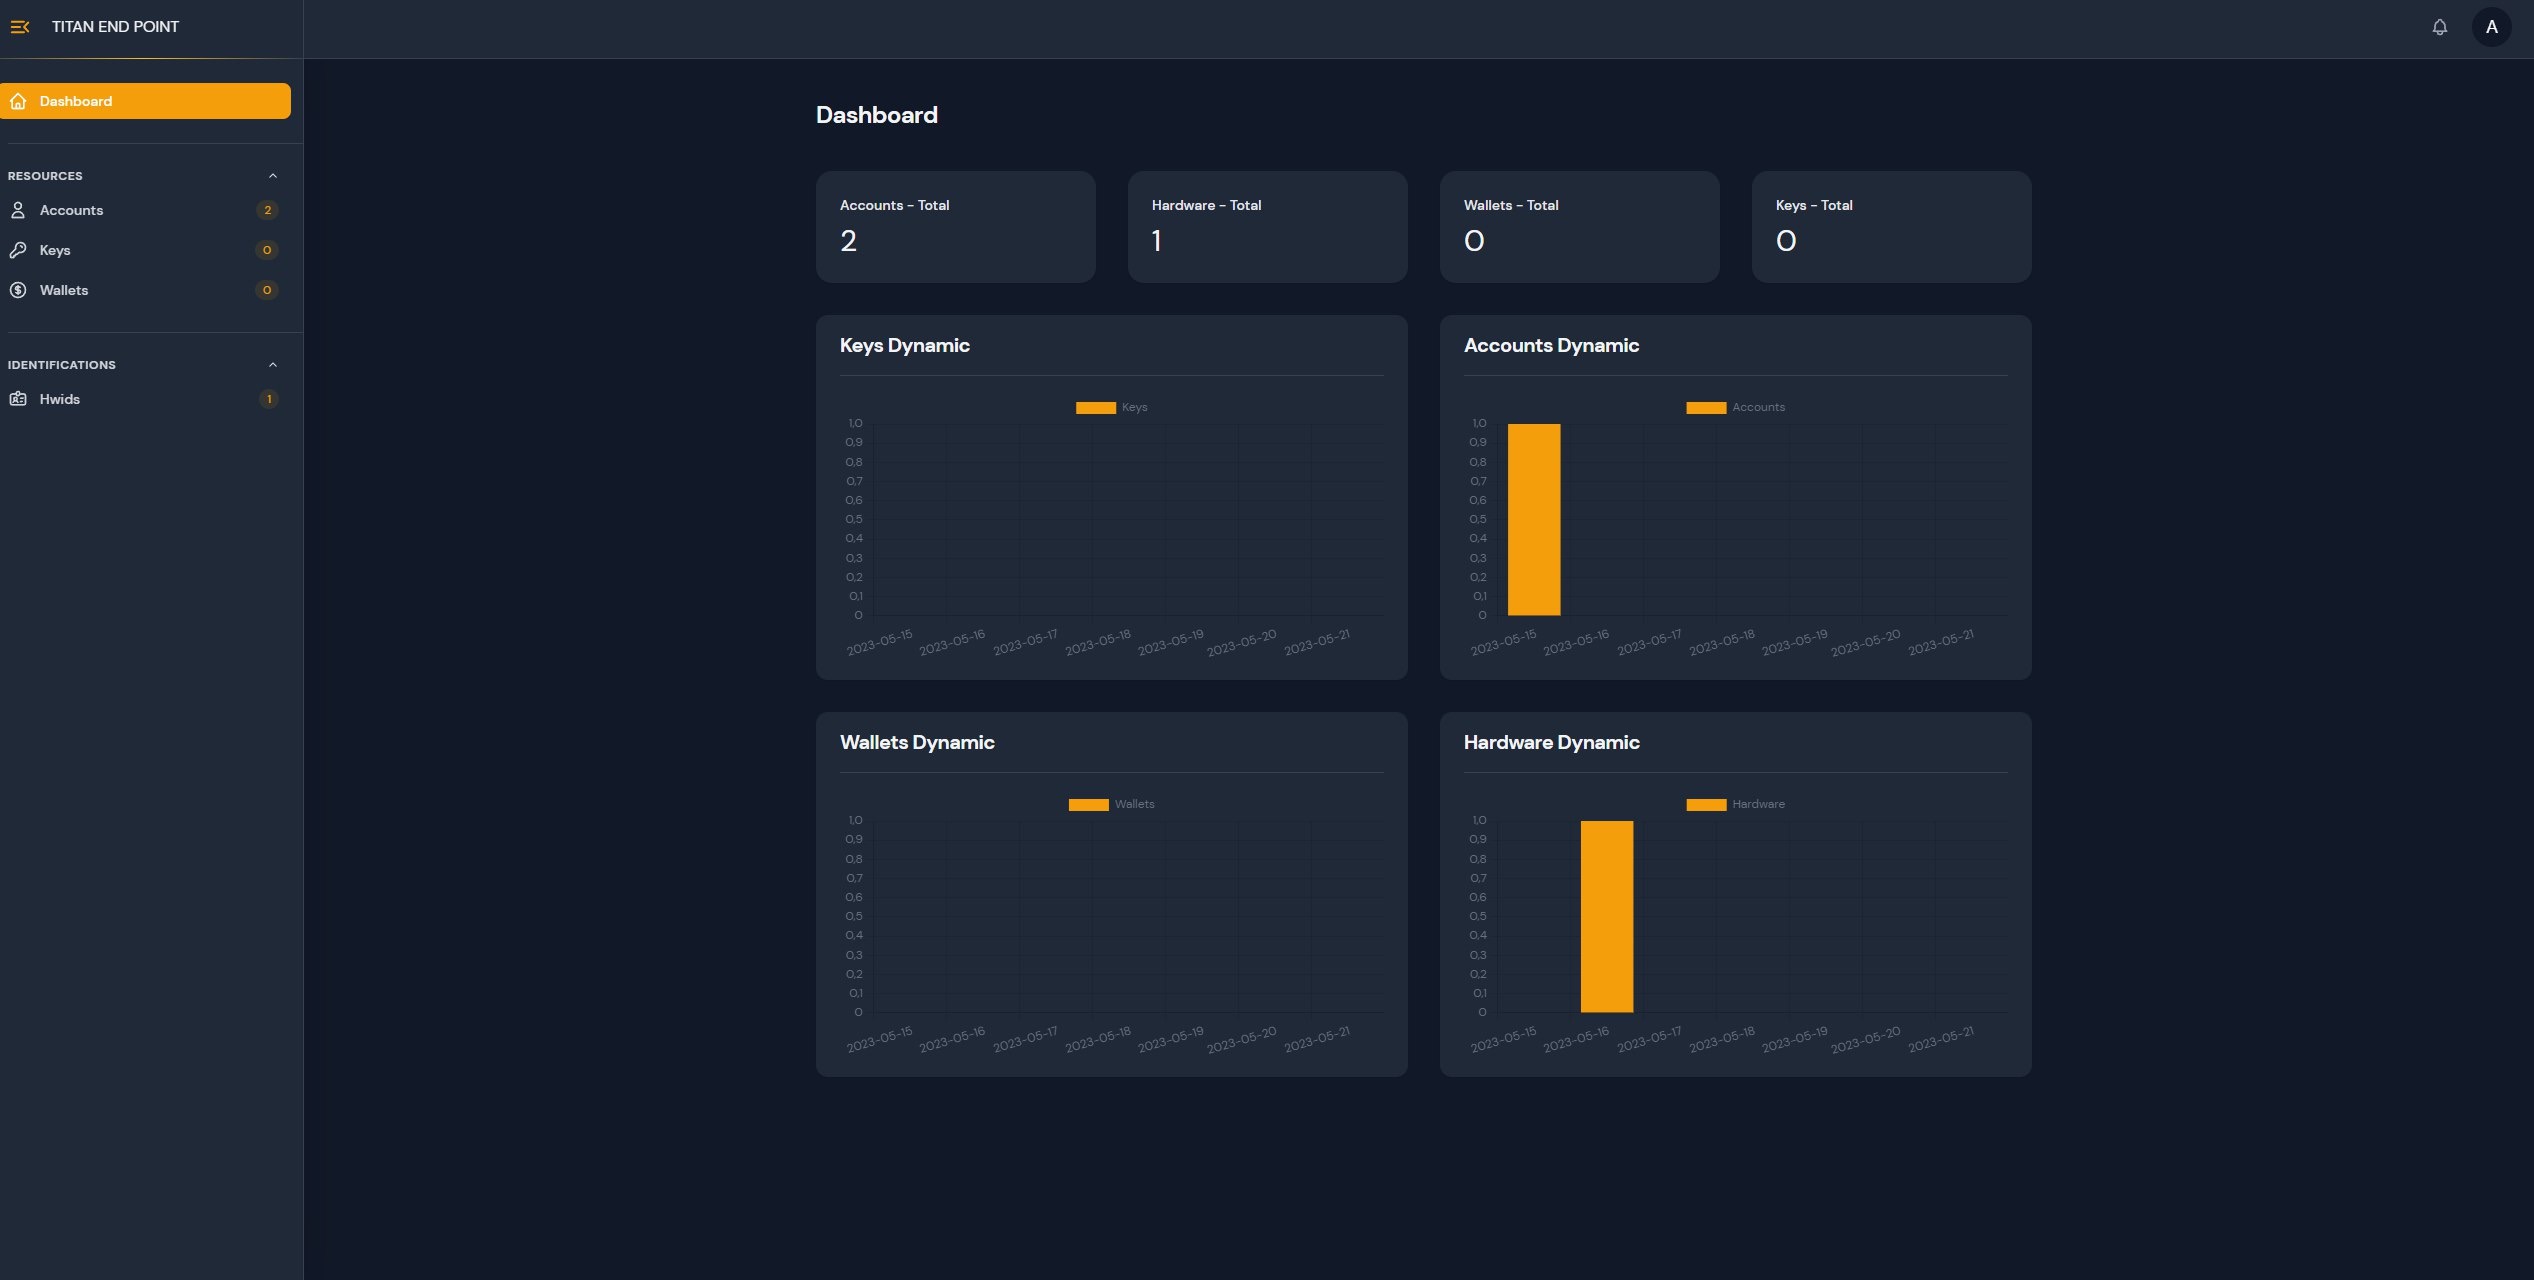Open the Hwids menu item
Image resolution: width=2534 pixels, height=1280 pixels.
[x=60, y=399]
